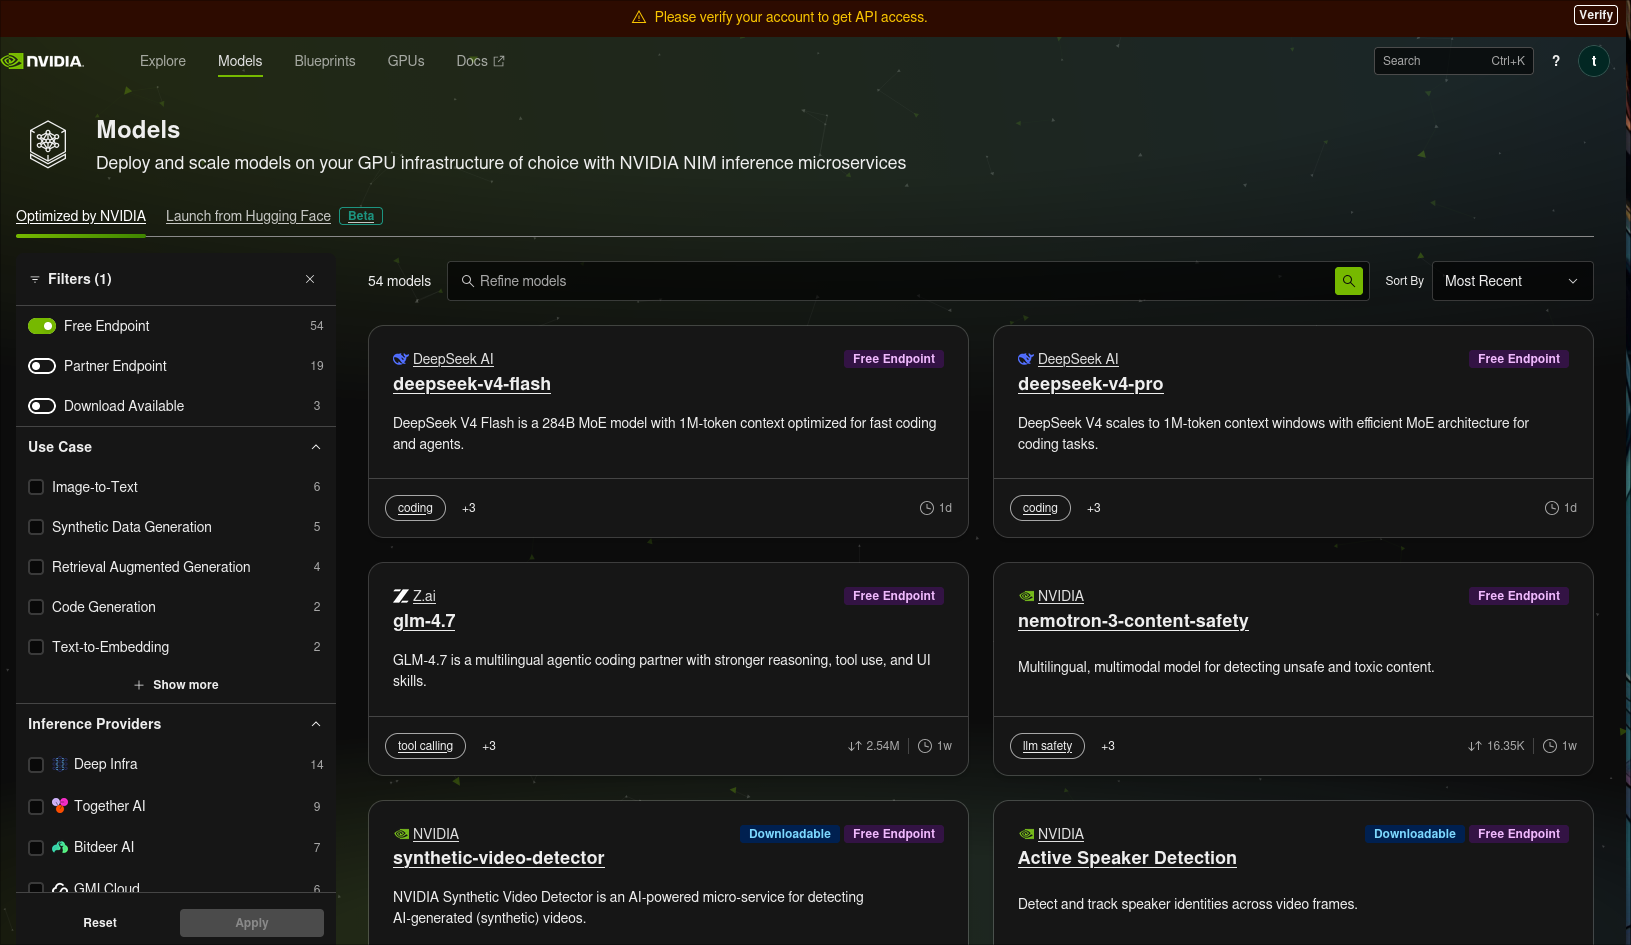1631x945 pixels.
Task: Enable the Partner Endpoint toggle
Action: coord(42,366)
